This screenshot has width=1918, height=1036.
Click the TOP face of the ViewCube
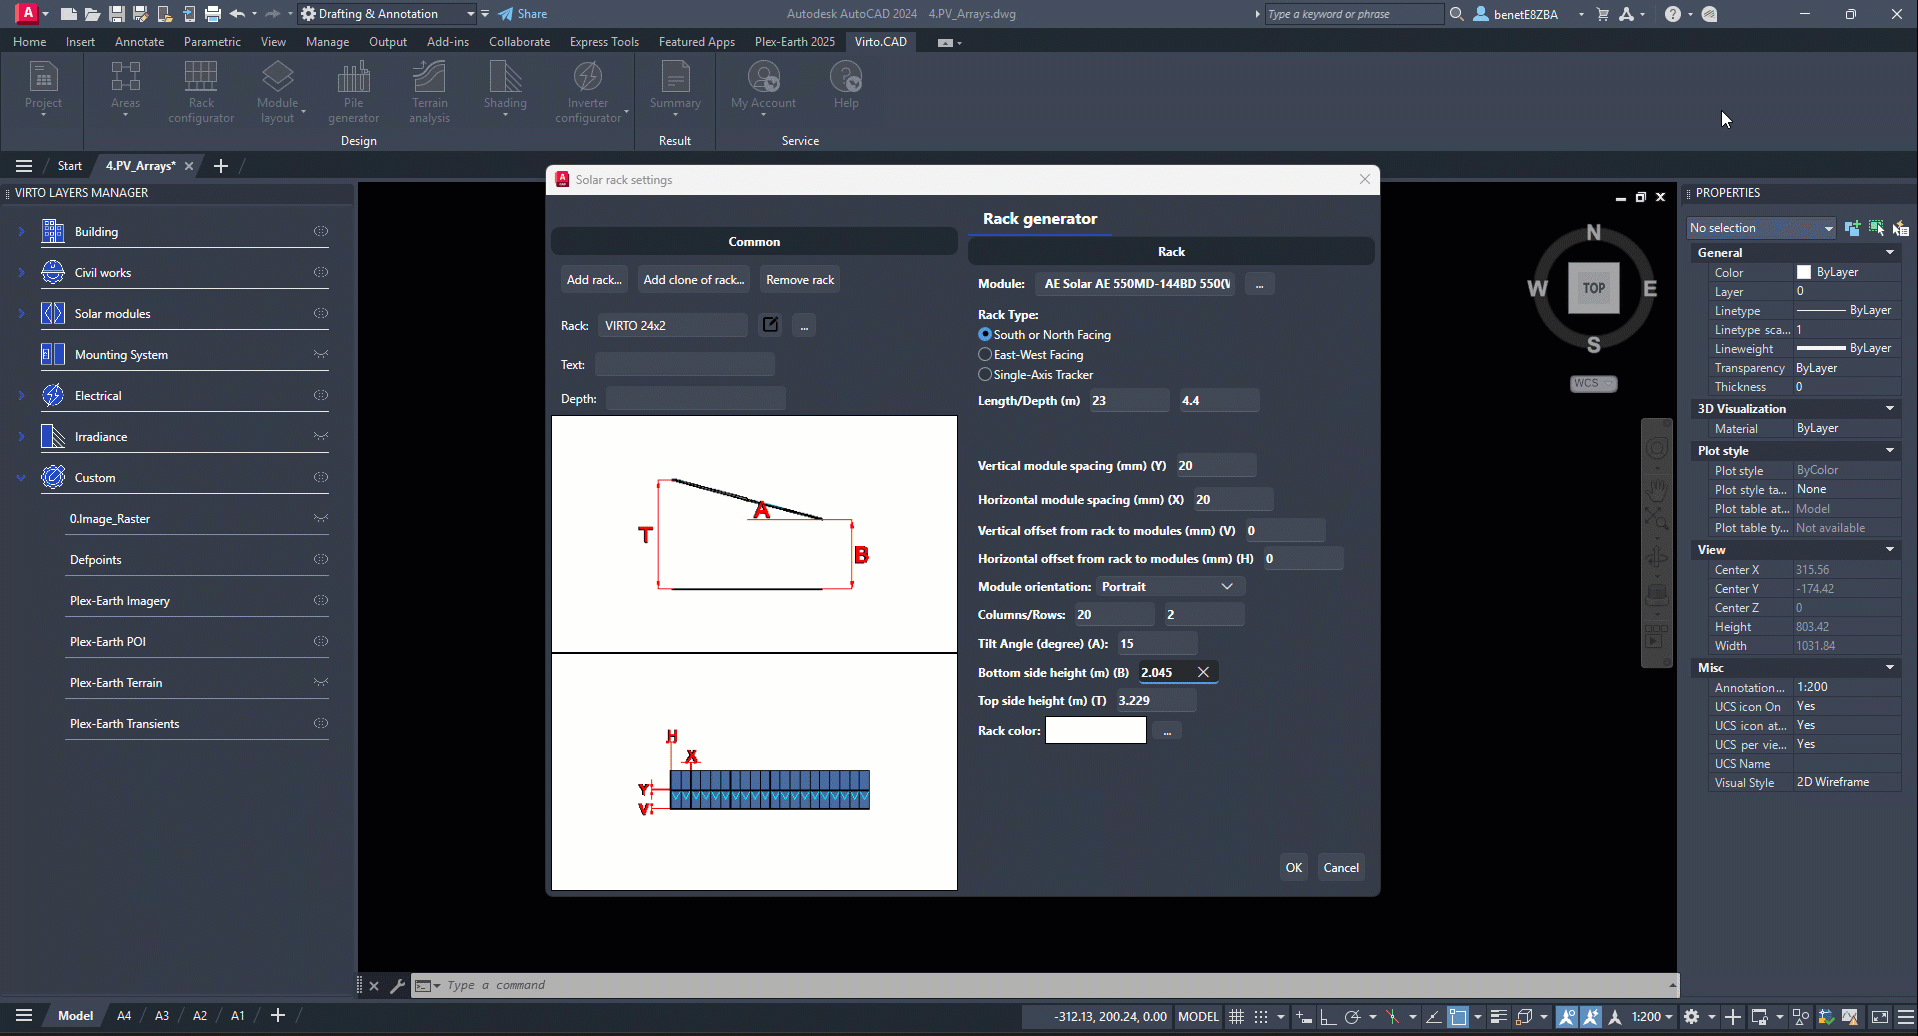click(1593, 288)
